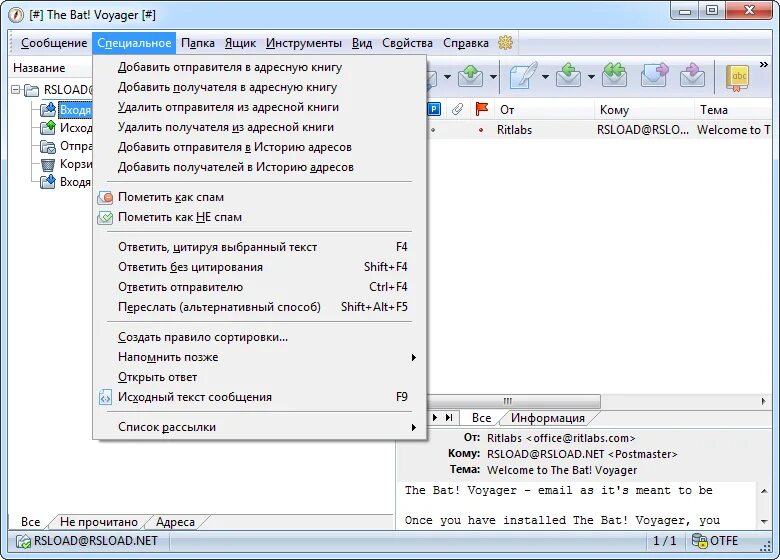Show hidden toolbar buttons via » chevron
This screenshot has width=780, height=560.
[x=764, y=64]
